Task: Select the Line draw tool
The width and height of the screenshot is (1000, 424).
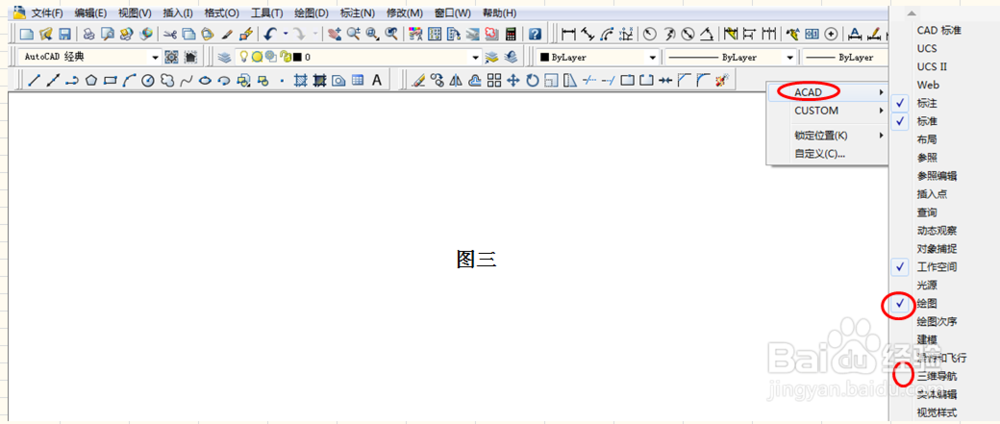Action: tap(35, 80)
